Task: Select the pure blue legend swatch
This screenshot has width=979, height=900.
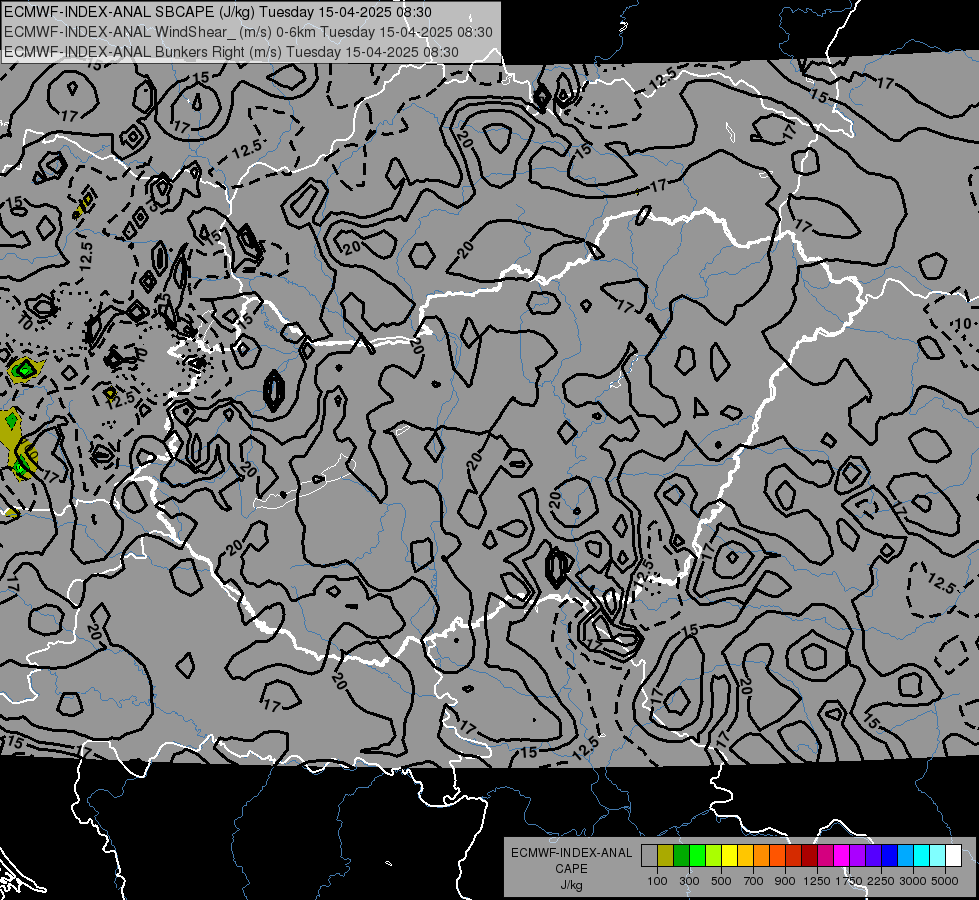Action: point(890,856)
